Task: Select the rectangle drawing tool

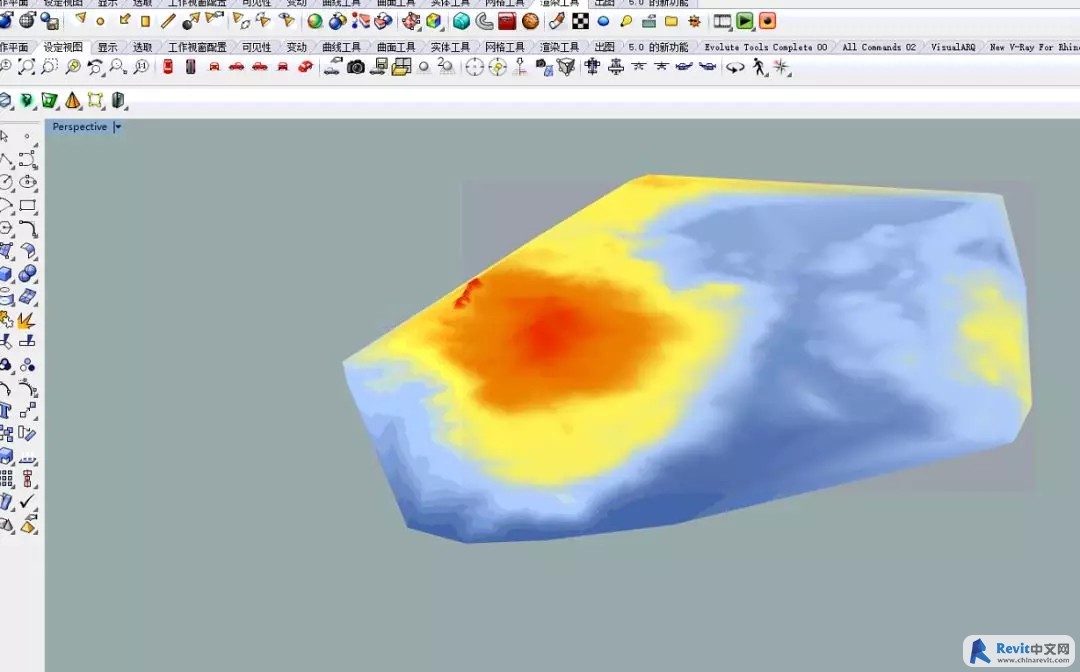Action: pos(28,206)
